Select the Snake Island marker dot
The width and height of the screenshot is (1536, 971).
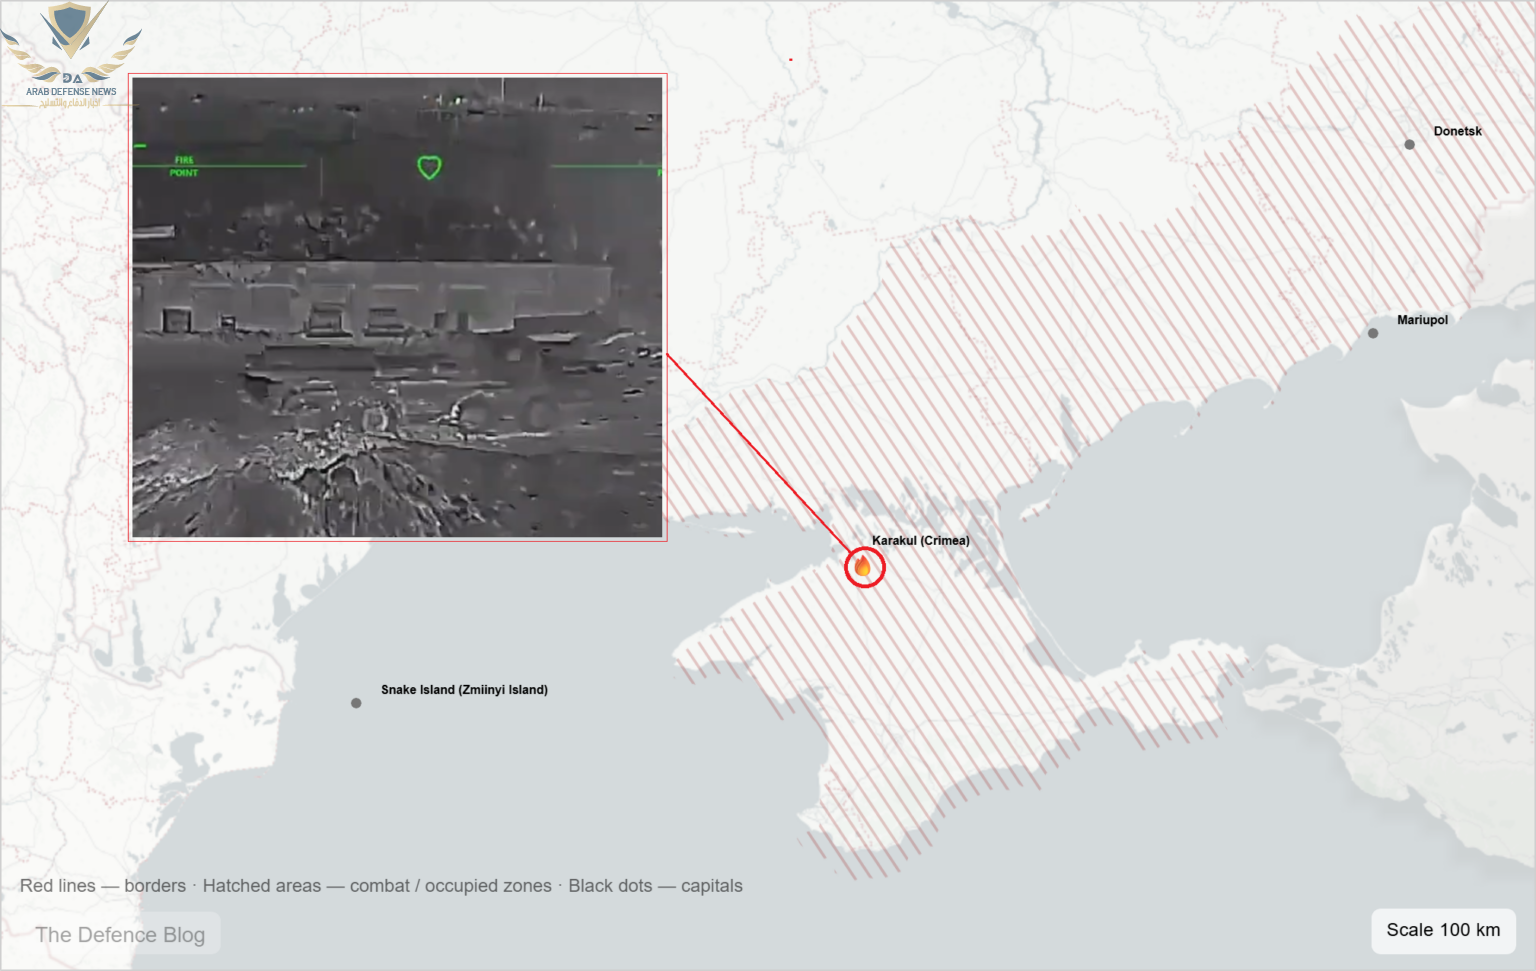pyautogui.click(x=356, y=703)
